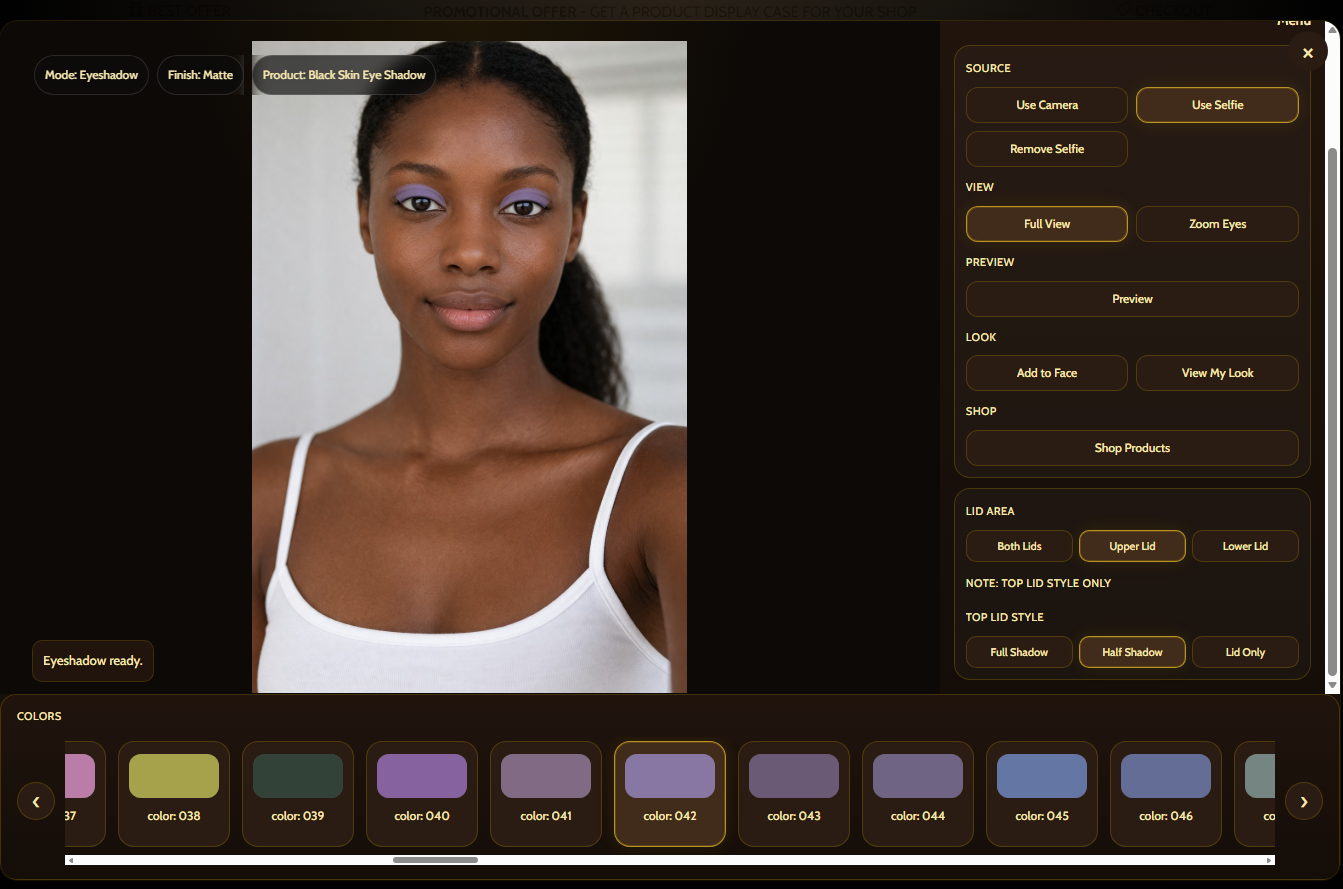
Task: Open the Menu at top right
Action: (x=1294, y=21)
